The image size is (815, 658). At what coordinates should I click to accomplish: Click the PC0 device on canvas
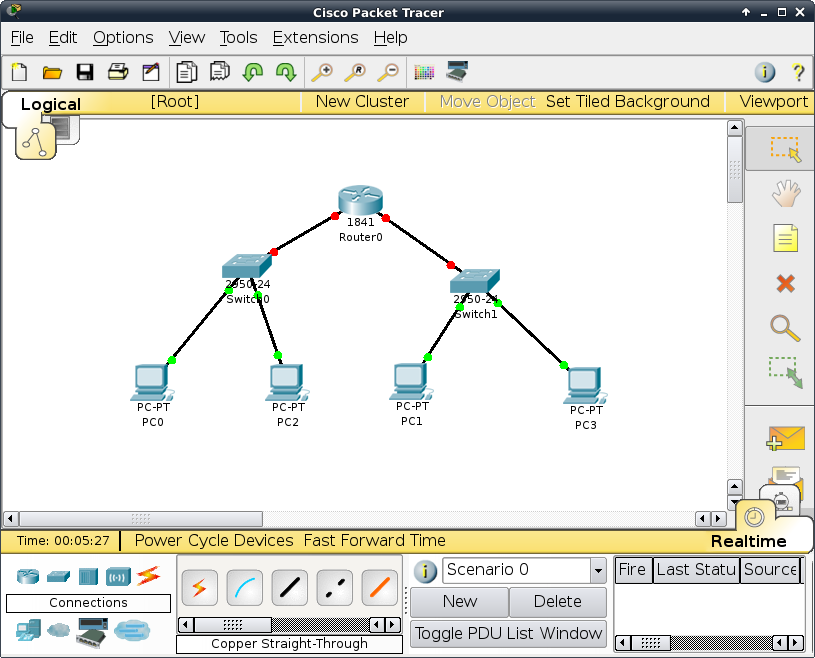pyautogui.click(x=152, y=382)
